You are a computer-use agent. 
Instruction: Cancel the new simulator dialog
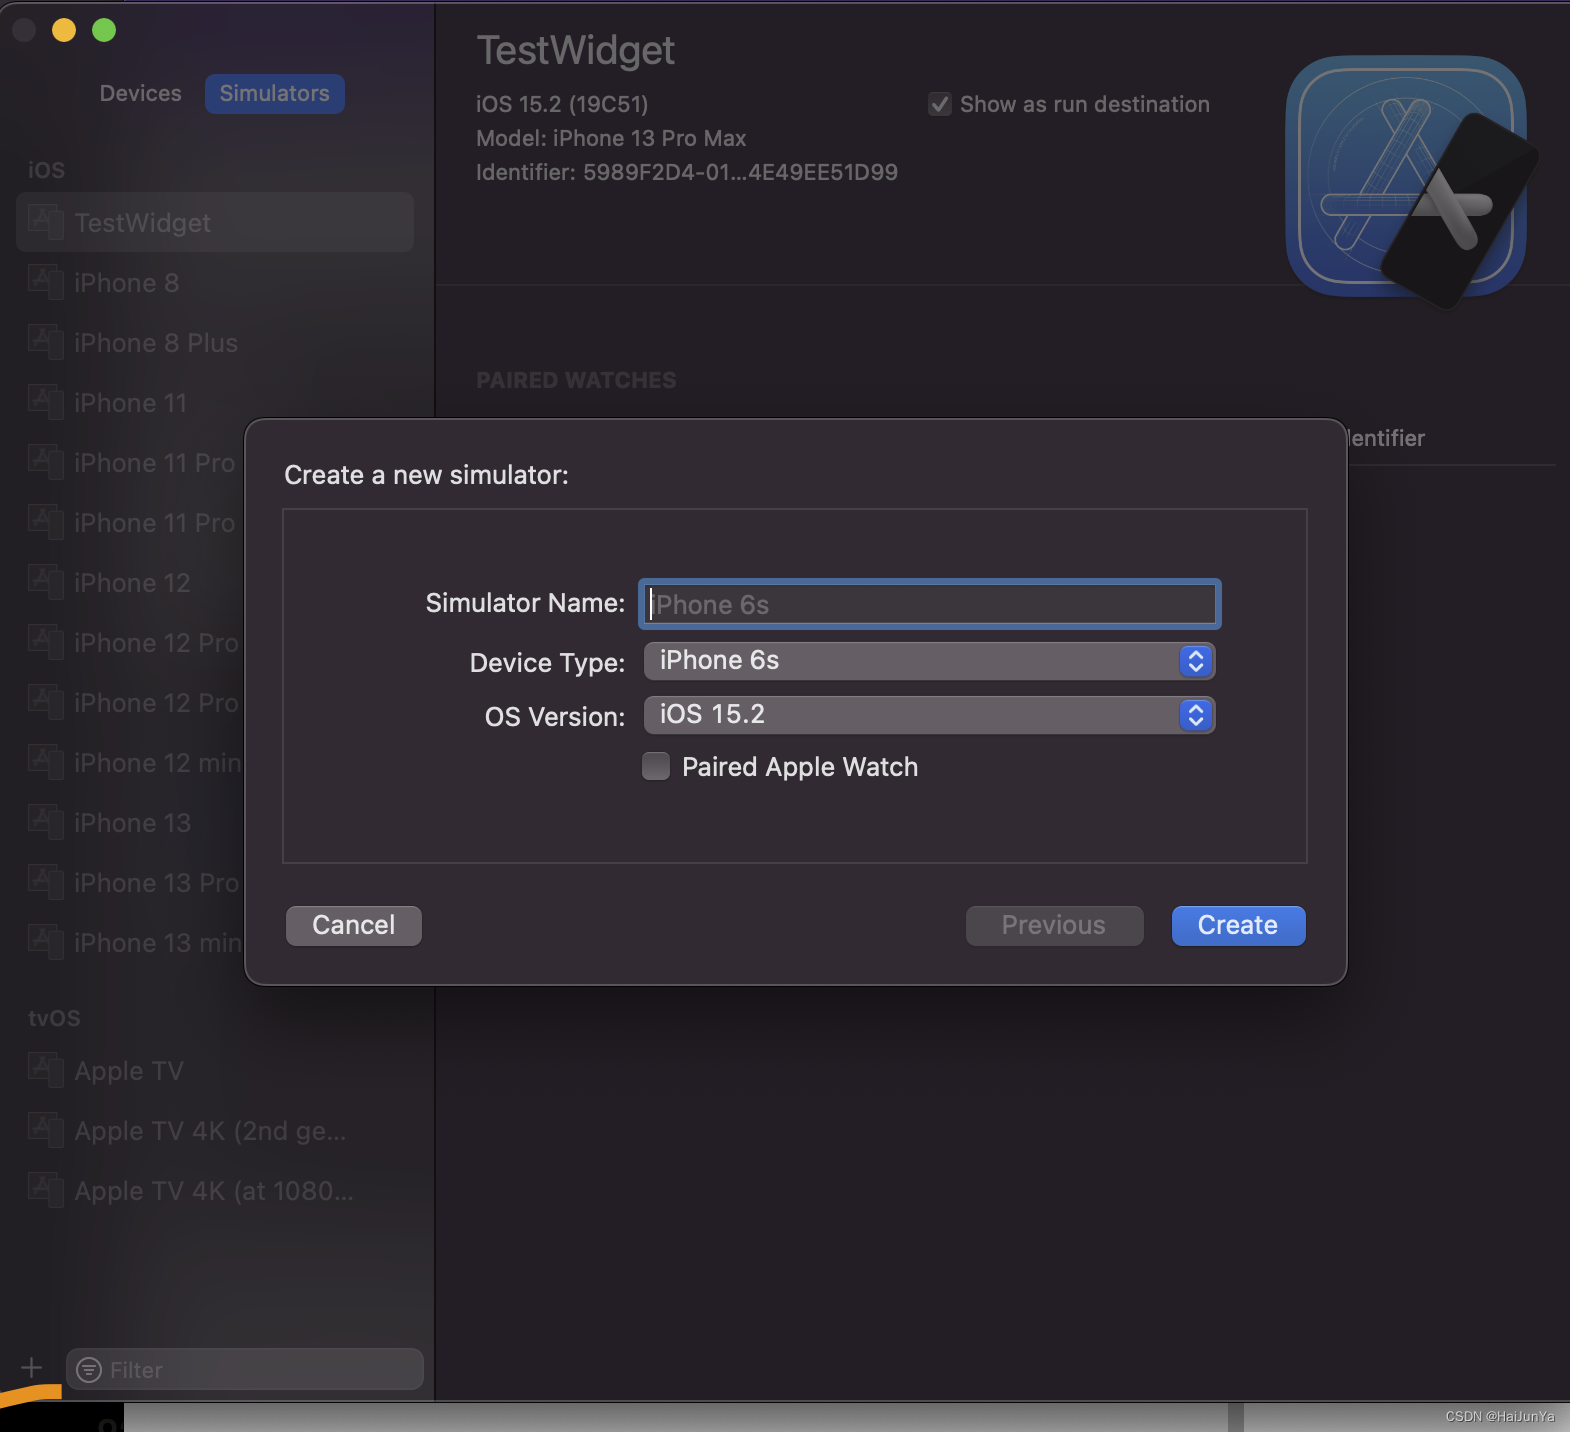(x=354, y=925)
